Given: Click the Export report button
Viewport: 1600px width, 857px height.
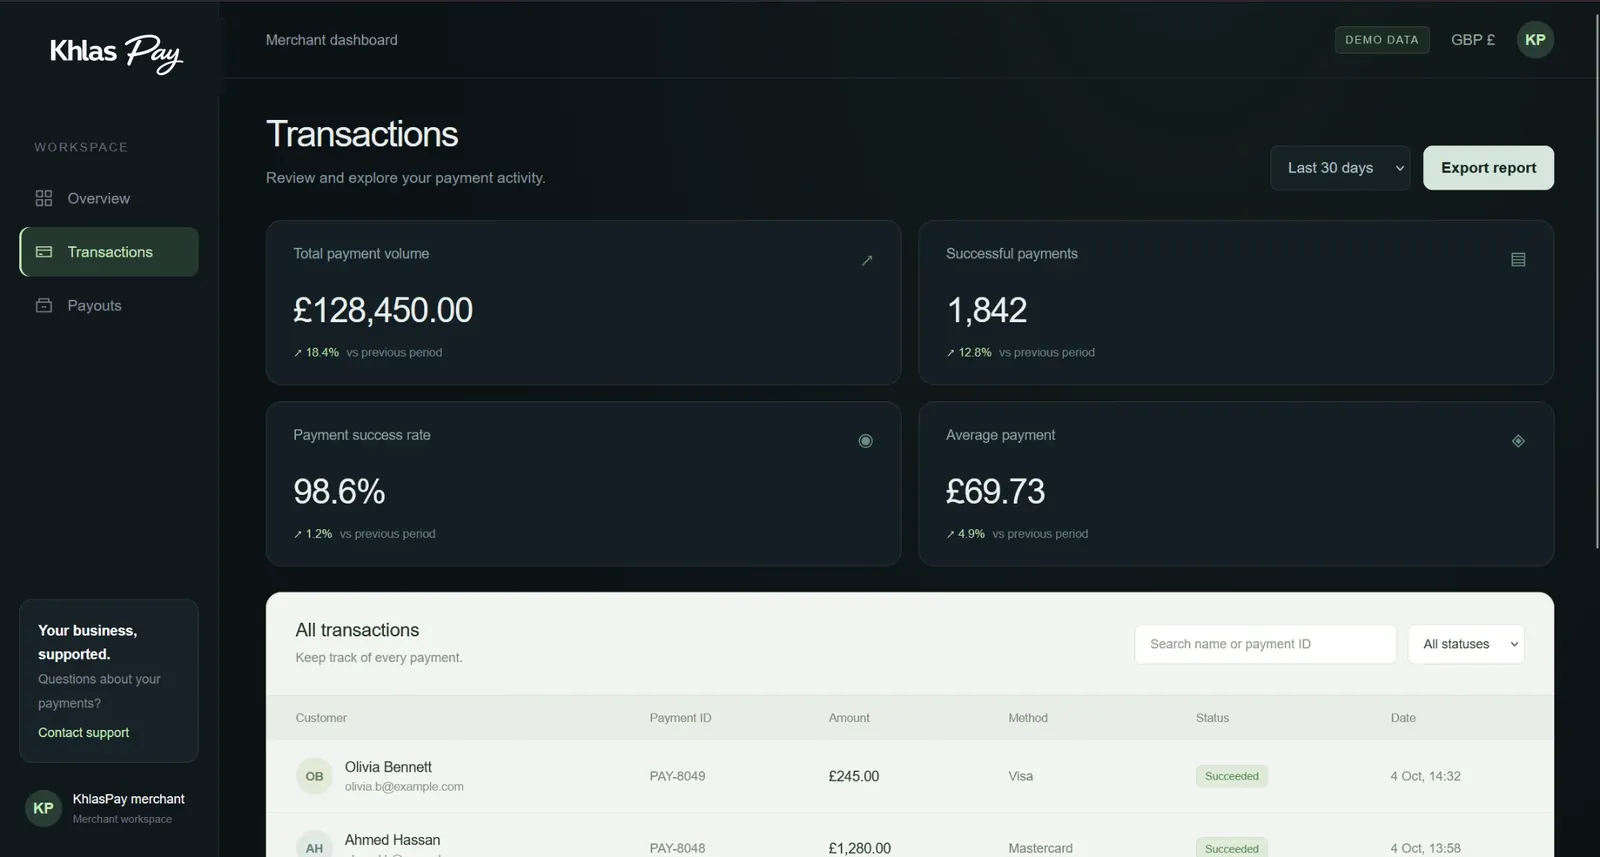Looking at the screenshot, I should tap(1488, 168).
